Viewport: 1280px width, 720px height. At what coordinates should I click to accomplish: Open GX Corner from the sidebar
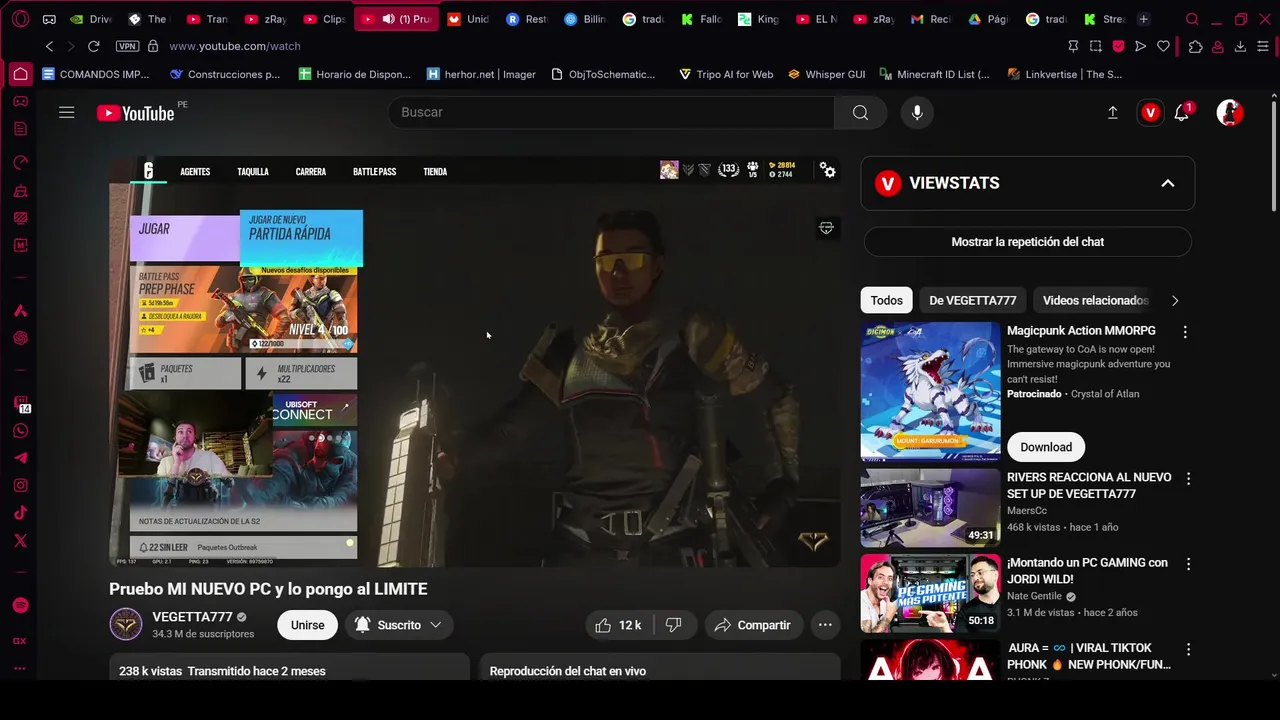(20, 641)
